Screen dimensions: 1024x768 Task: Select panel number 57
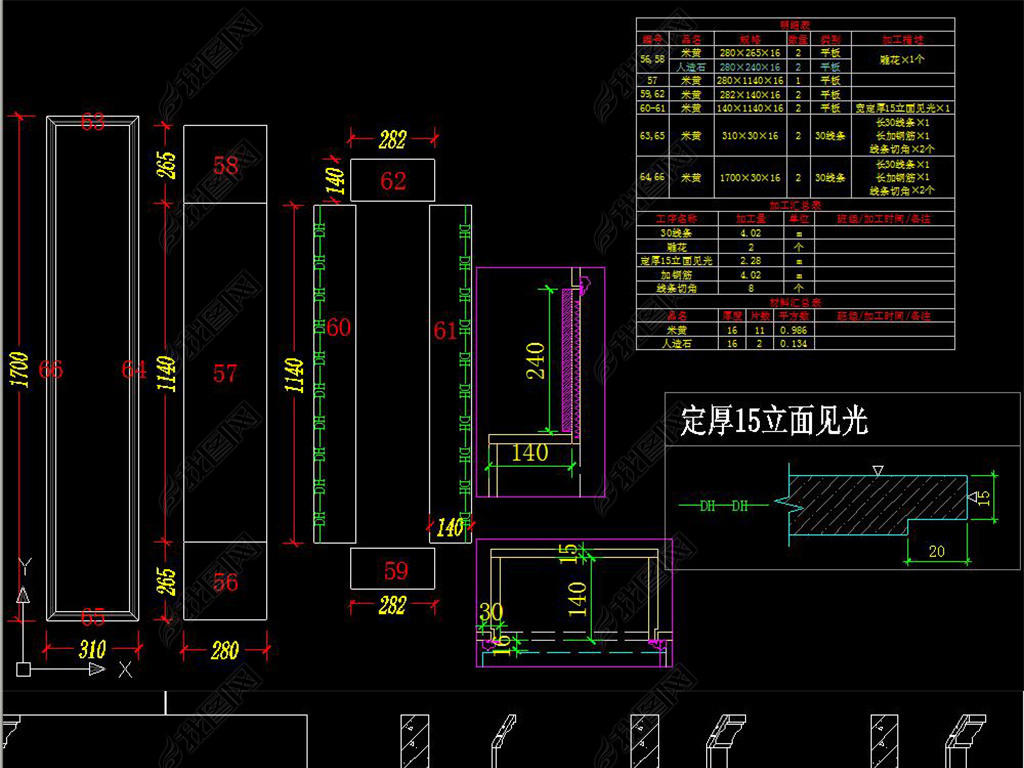225,373
